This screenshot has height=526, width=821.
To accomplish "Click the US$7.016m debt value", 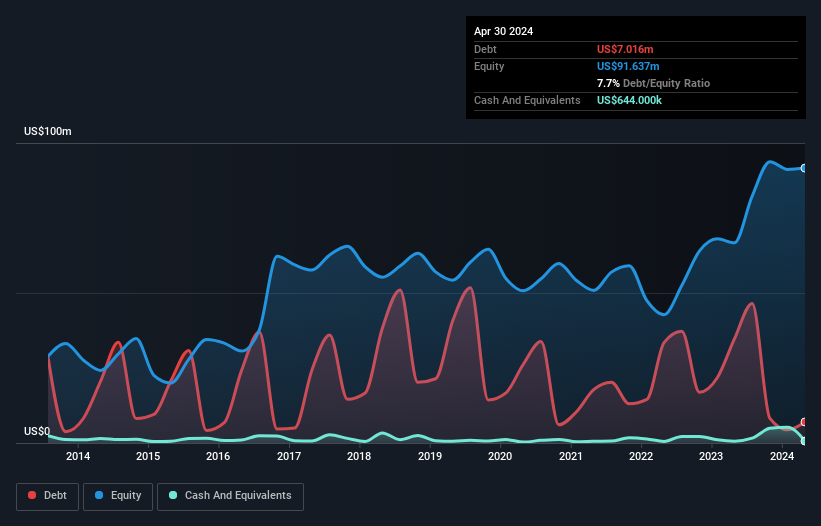I will (625, 49).
